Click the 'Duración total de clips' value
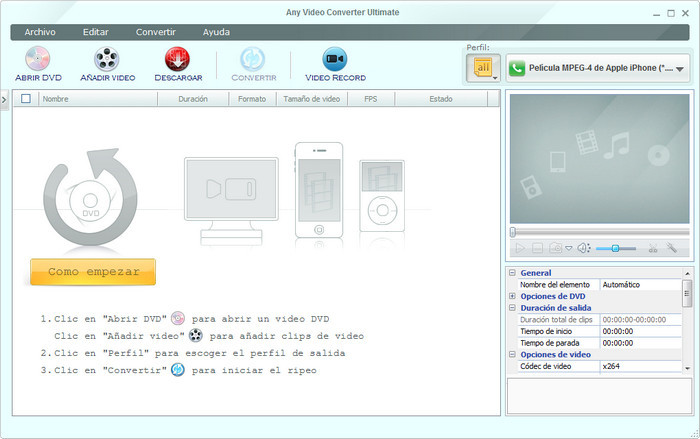Screen dimensions: 700x439 (641, 319)
